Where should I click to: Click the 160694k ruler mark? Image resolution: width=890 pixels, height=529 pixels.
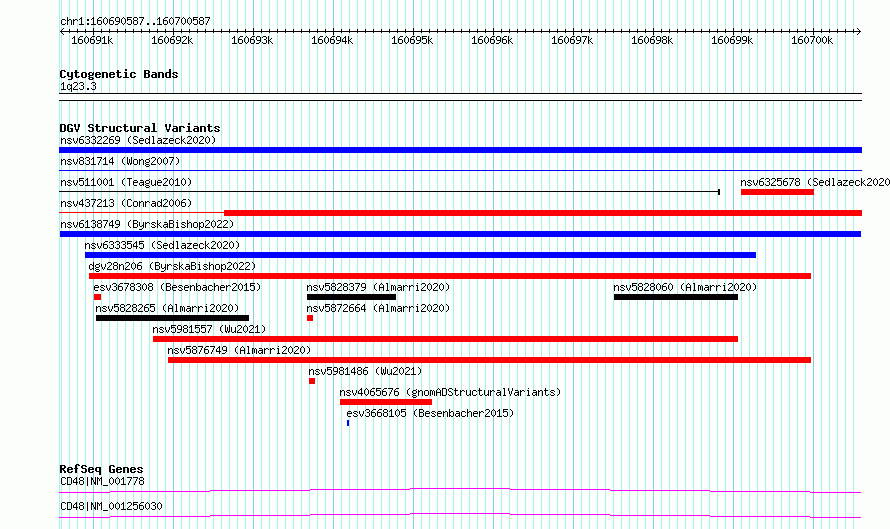[x=332, y=40]
